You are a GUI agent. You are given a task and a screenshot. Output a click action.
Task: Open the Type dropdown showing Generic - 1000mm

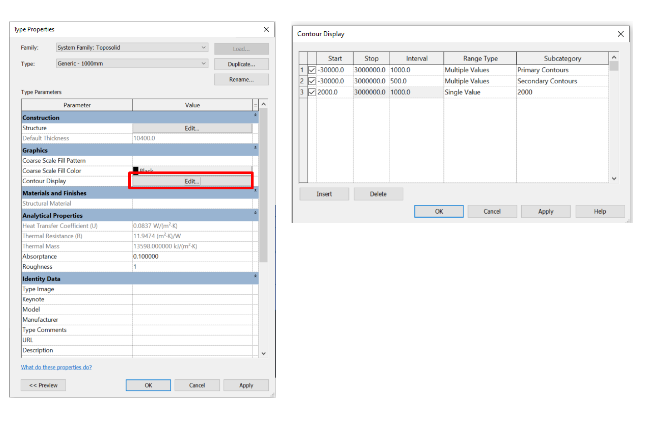pyautogui.click(x=132, y=63)
